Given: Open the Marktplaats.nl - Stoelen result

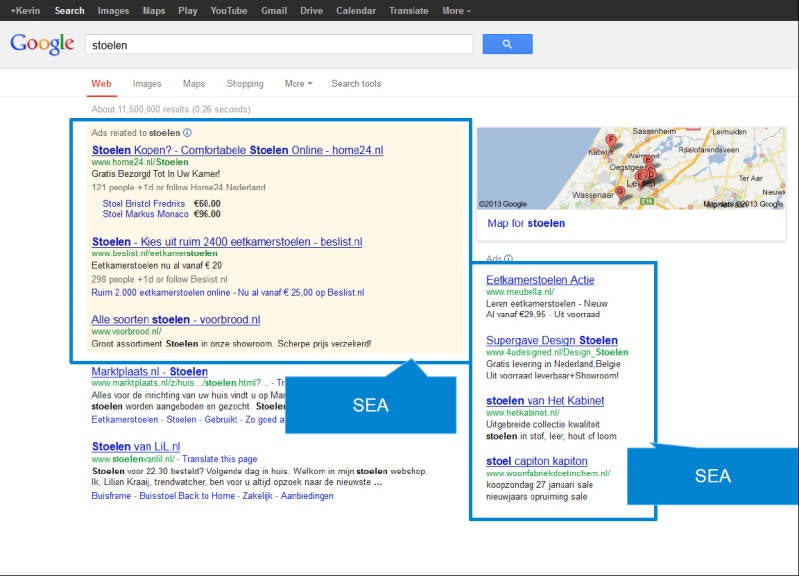Looking at the screenshot, I should tap(150, 372).
